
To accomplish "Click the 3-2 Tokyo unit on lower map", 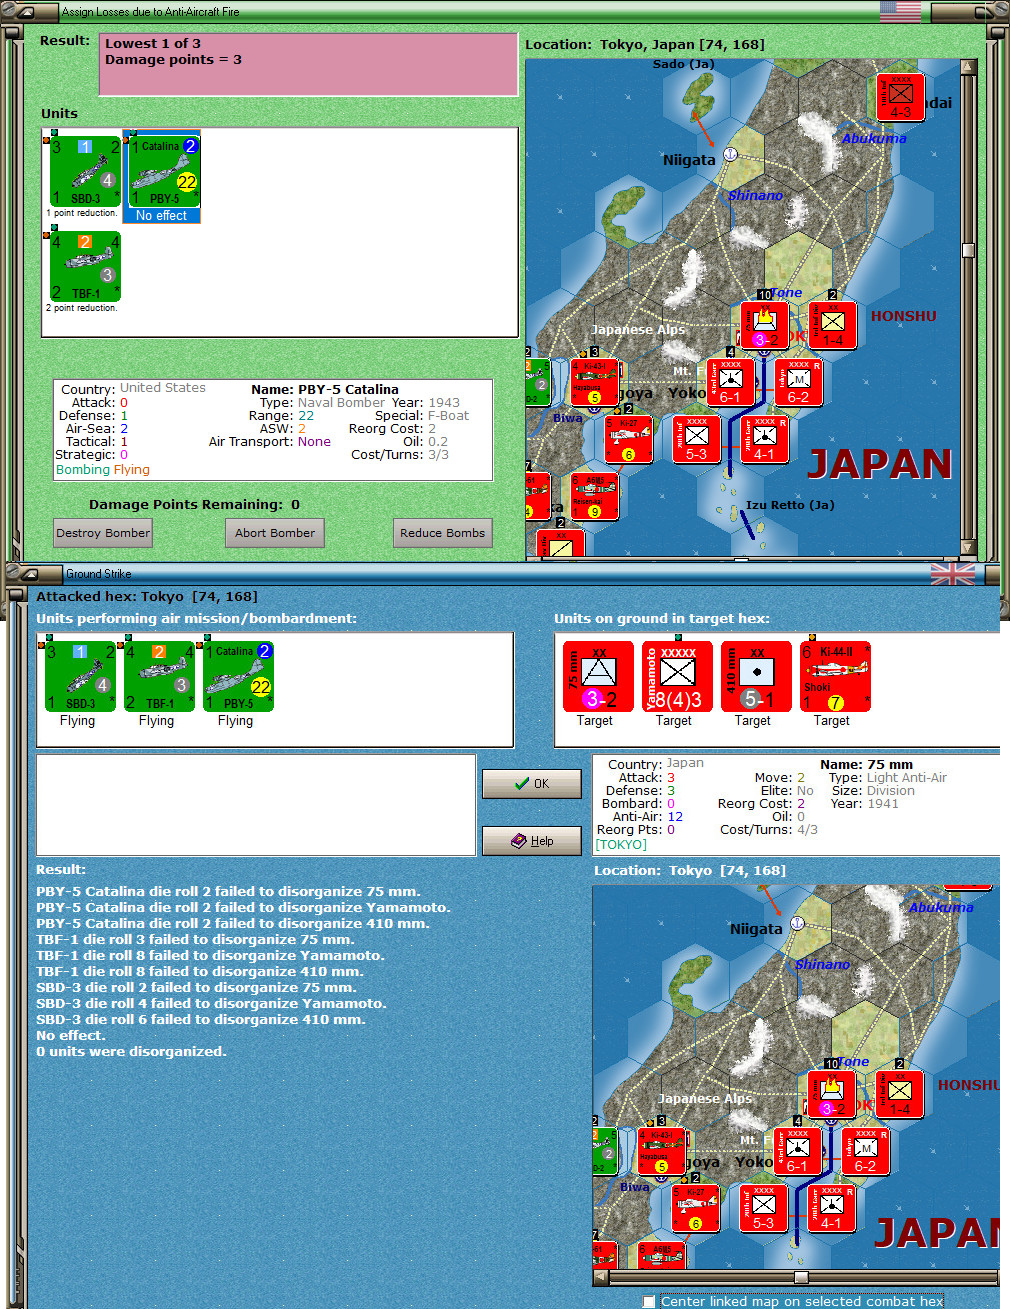I will [x=832, y=1094].
